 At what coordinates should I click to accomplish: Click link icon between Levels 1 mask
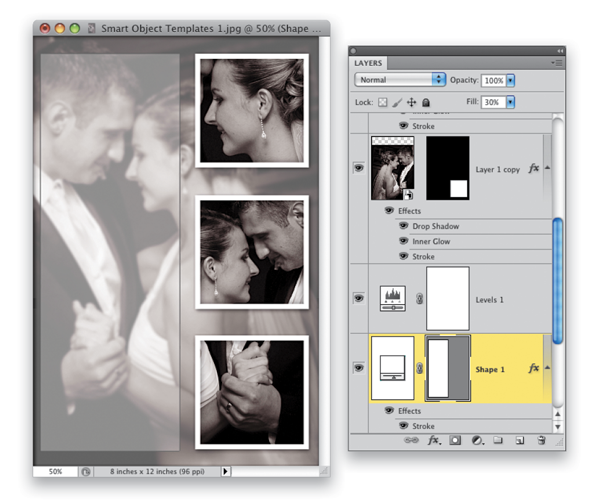coord(419,298)
